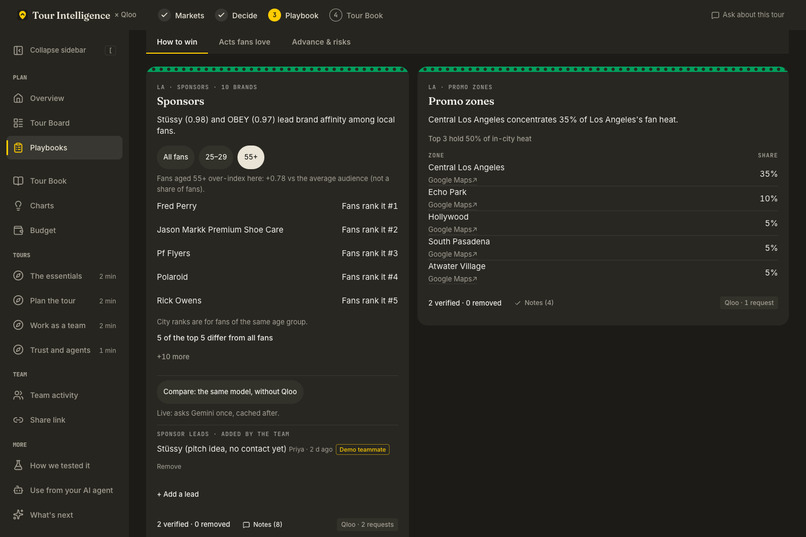The image size is (806, 537).
Task: Open The essentials tour
Action: pos(64,276)
